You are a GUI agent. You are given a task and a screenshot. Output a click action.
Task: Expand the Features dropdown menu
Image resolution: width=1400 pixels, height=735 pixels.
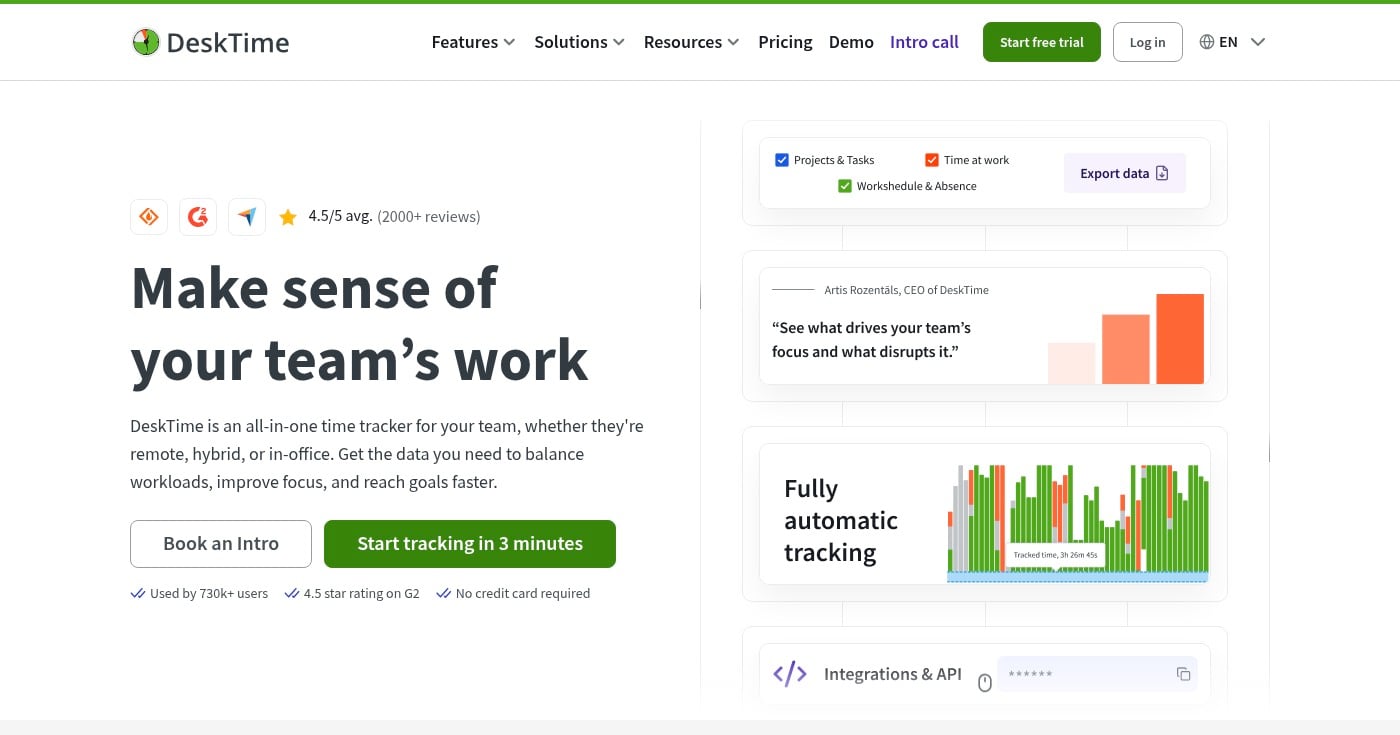473,42
